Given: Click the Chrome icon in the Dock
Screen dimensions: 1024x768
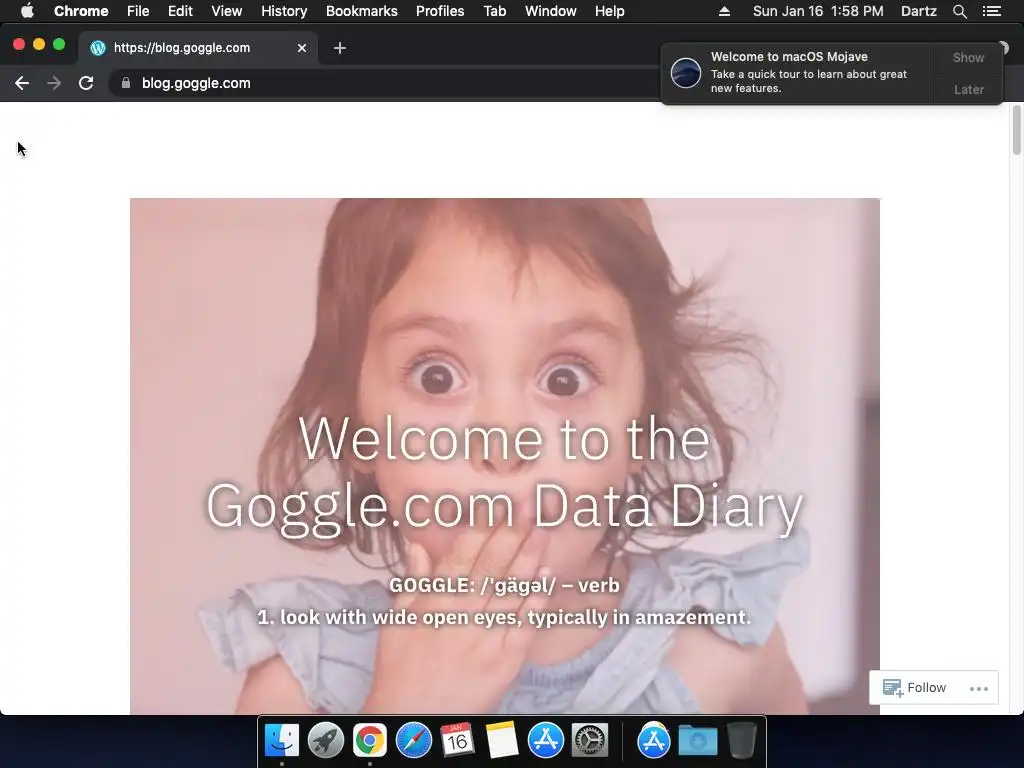Looking at the screenshot, I should 370,740.
